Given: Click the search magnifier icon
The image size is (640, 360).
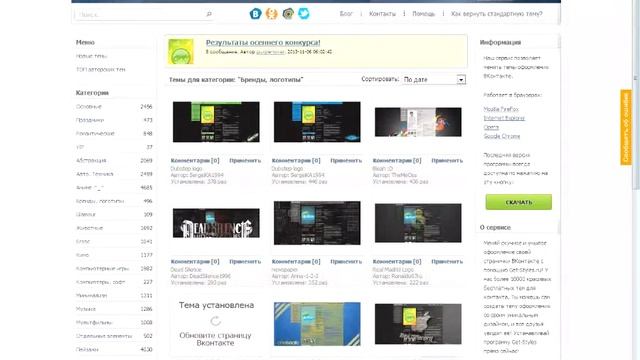Looking at the screenshot, I should click(x=209, y=14).
